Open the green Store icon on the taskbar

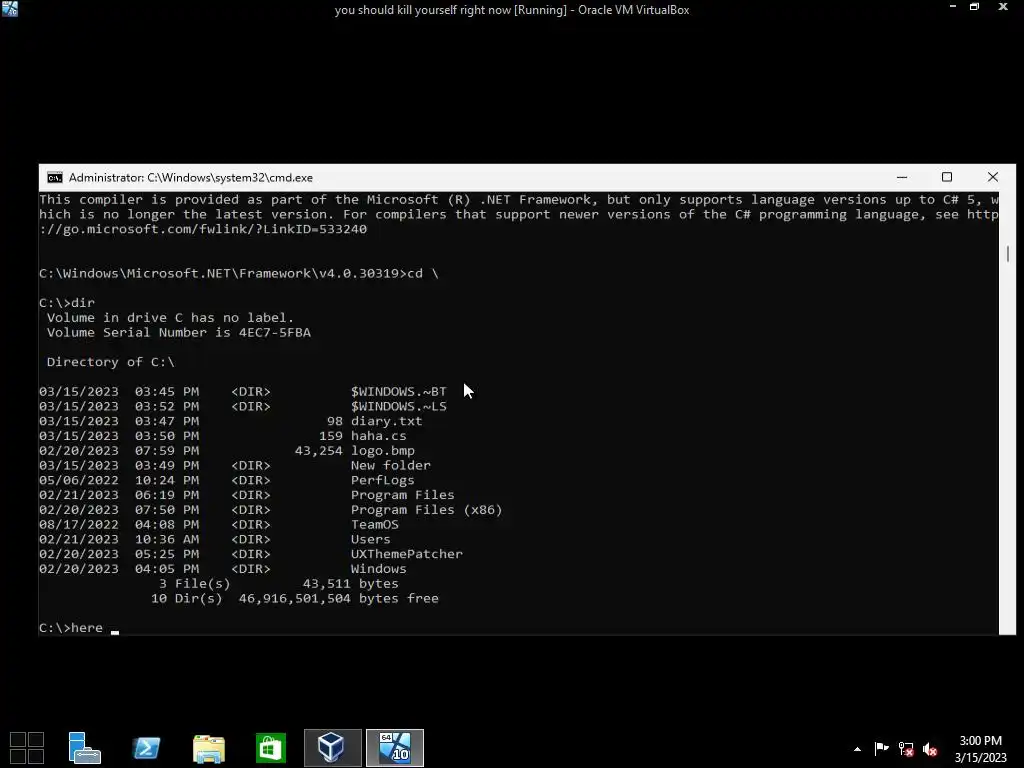270,748
